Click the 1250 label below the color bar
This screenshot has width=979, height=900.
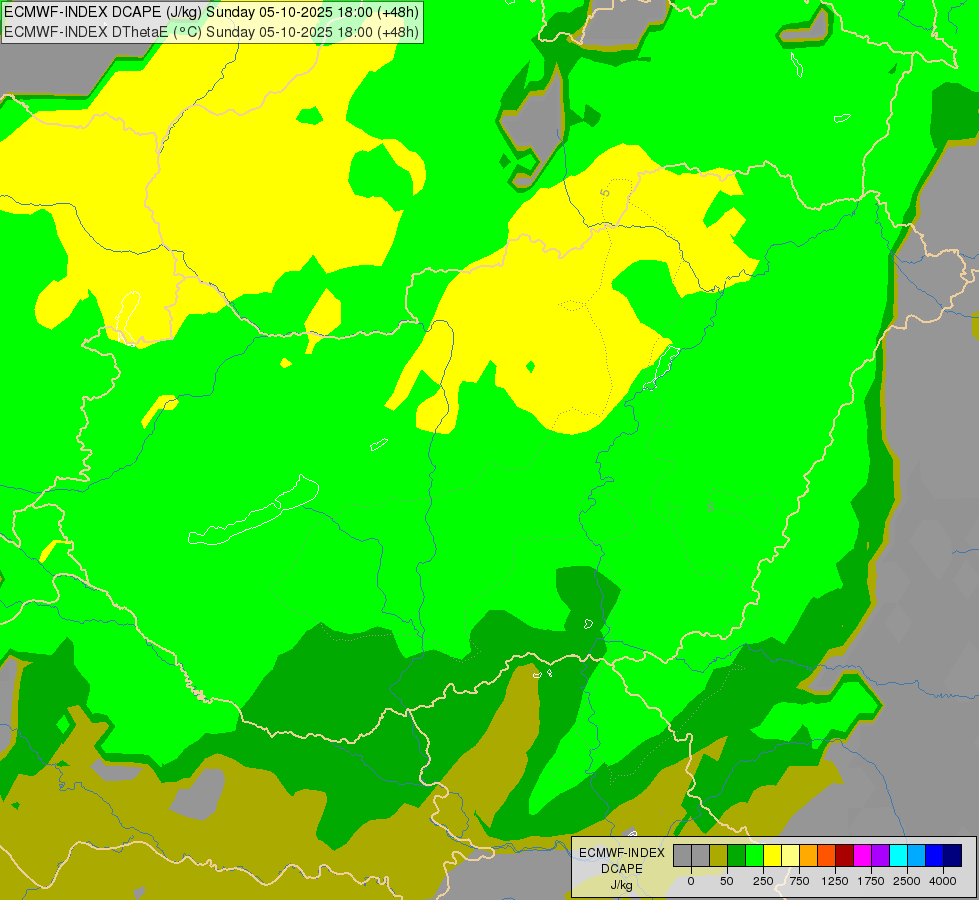835,881
